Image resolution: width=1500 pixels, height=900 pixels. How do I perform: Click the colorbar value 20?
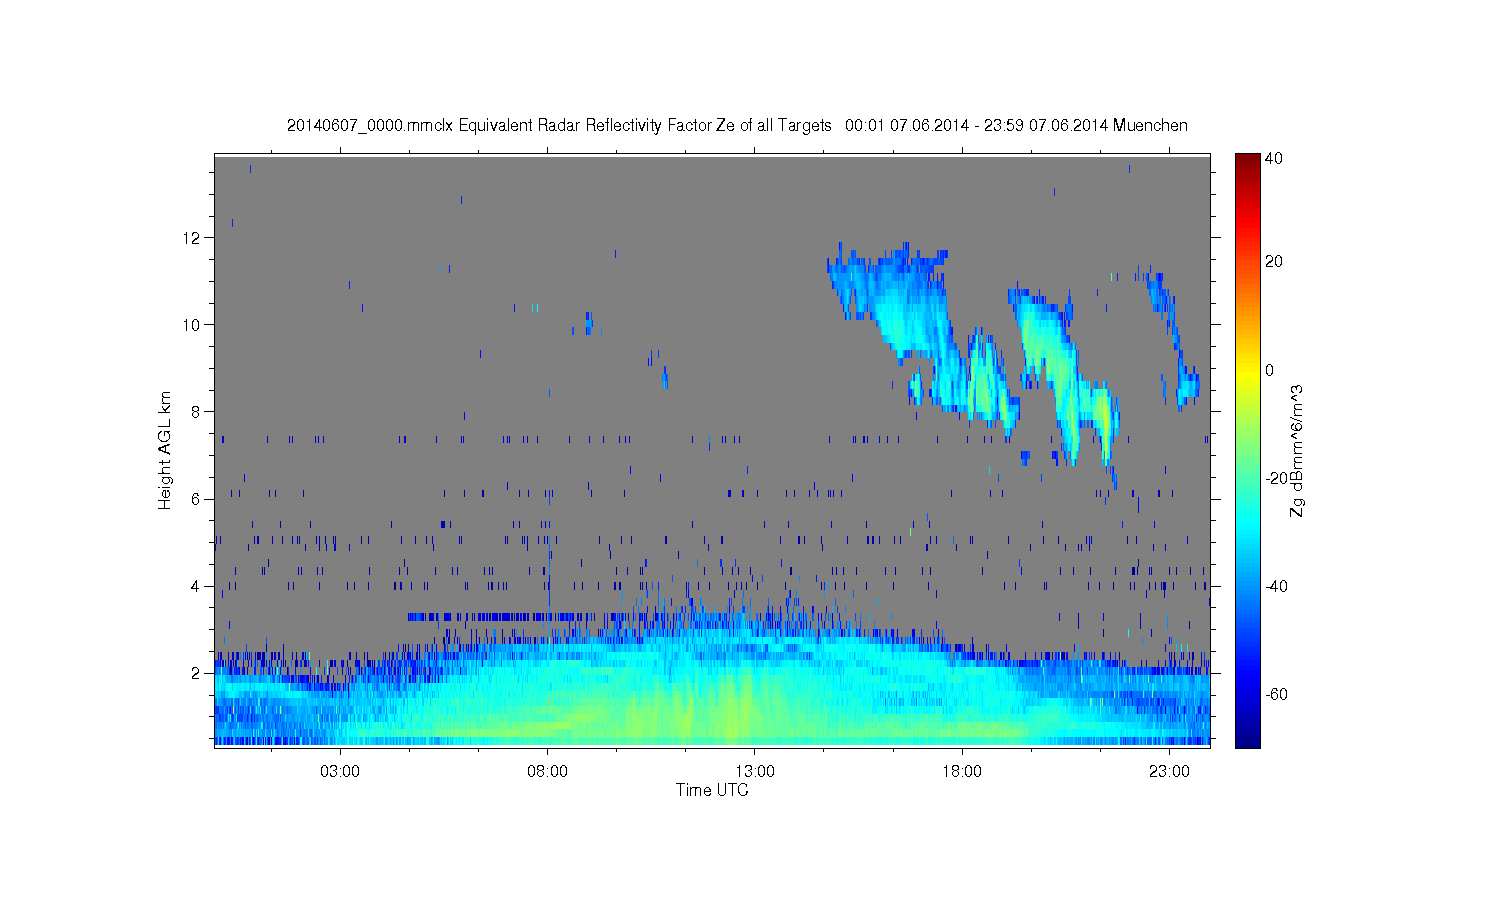1274,262
